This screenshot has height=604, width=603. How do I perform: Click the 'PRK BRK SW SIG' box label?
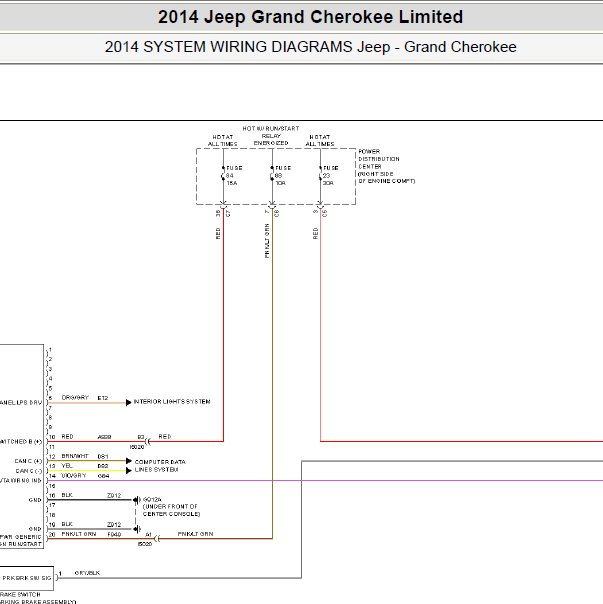[x=27, y=578]
